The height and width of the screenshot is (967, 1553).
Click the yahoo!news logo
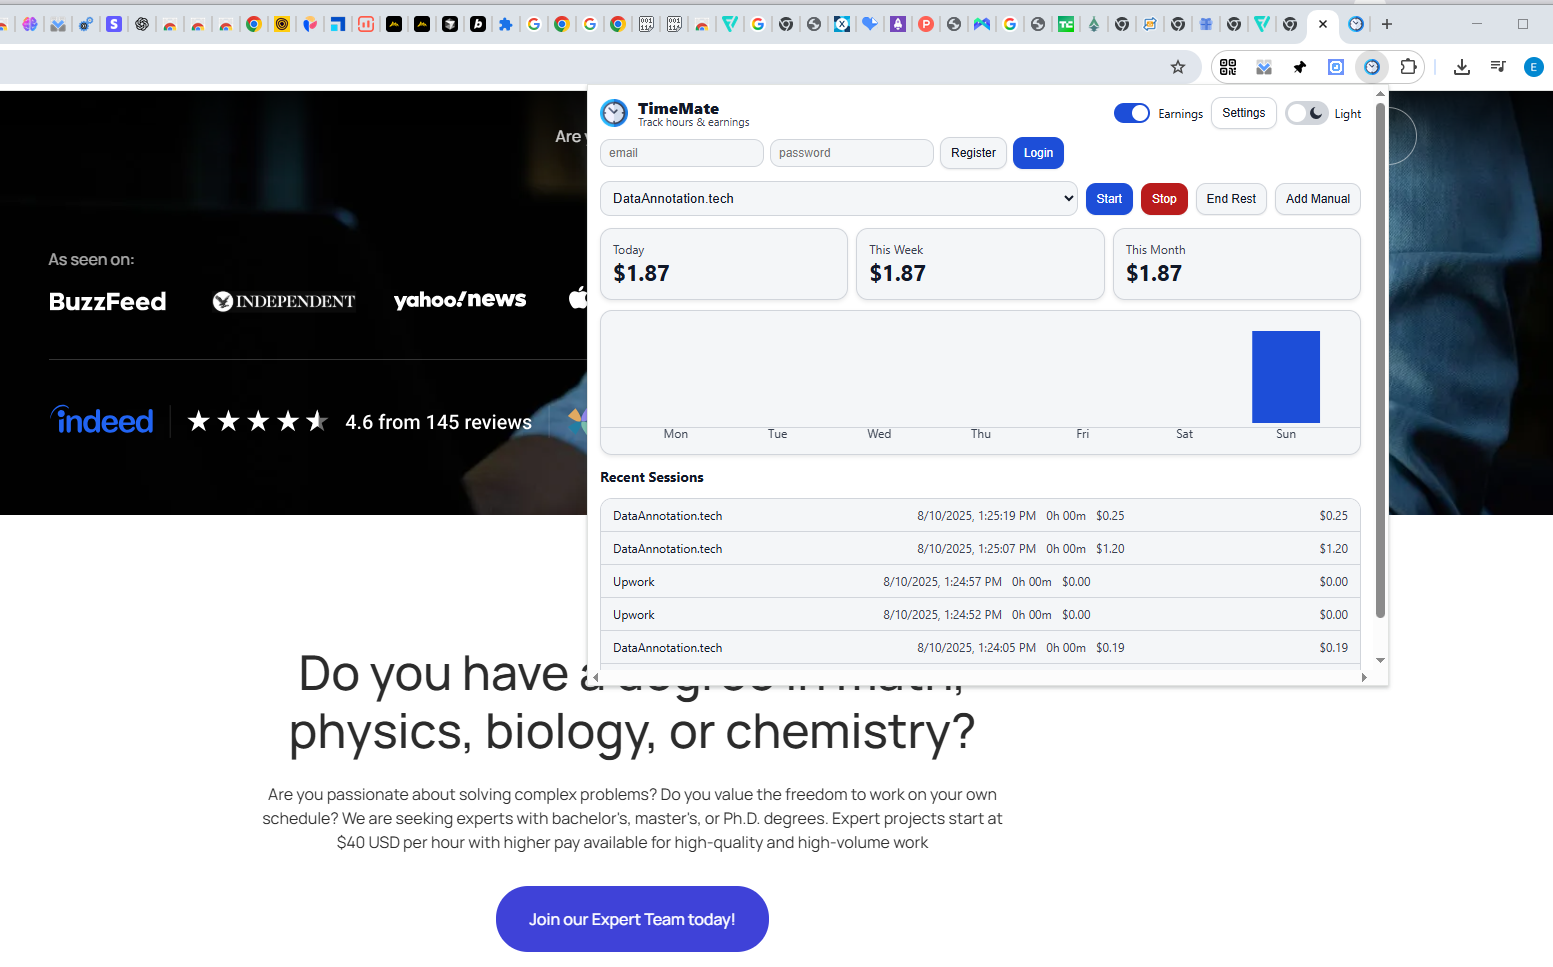[x=460, y=300]
